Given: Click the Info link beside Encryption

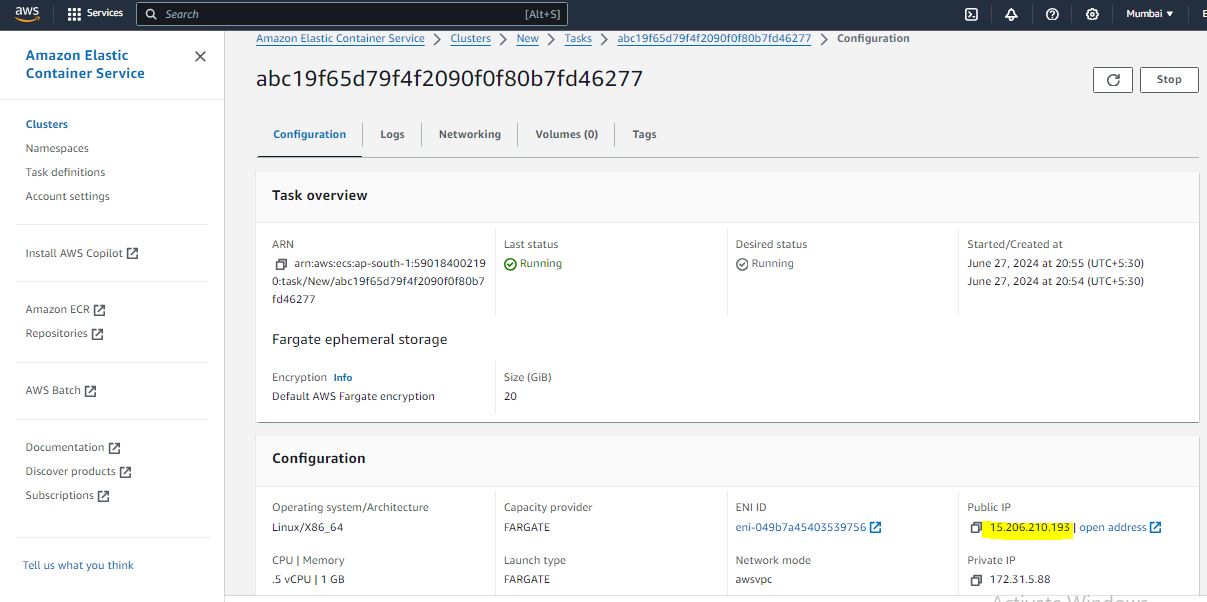Looking at the screenshot, I should pyautogui.click(x=342, y=377).
